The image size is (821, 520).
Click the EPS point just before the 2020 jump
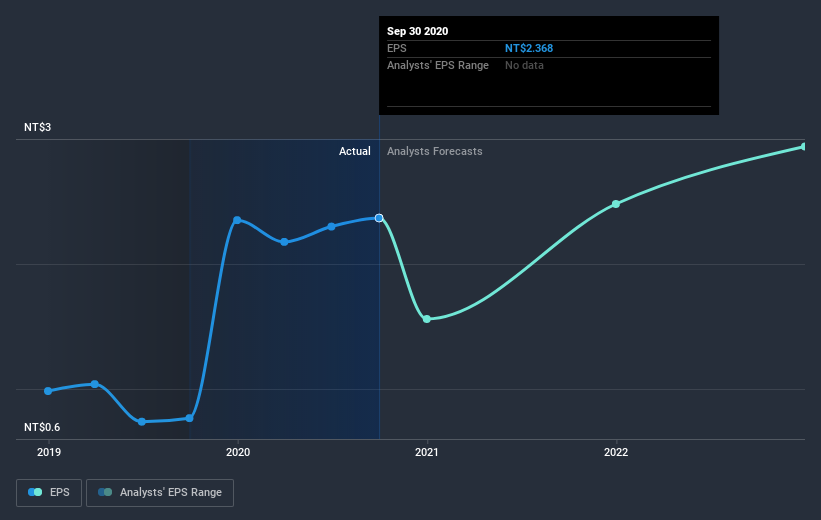pyautogui.click(x=190, y=418)
